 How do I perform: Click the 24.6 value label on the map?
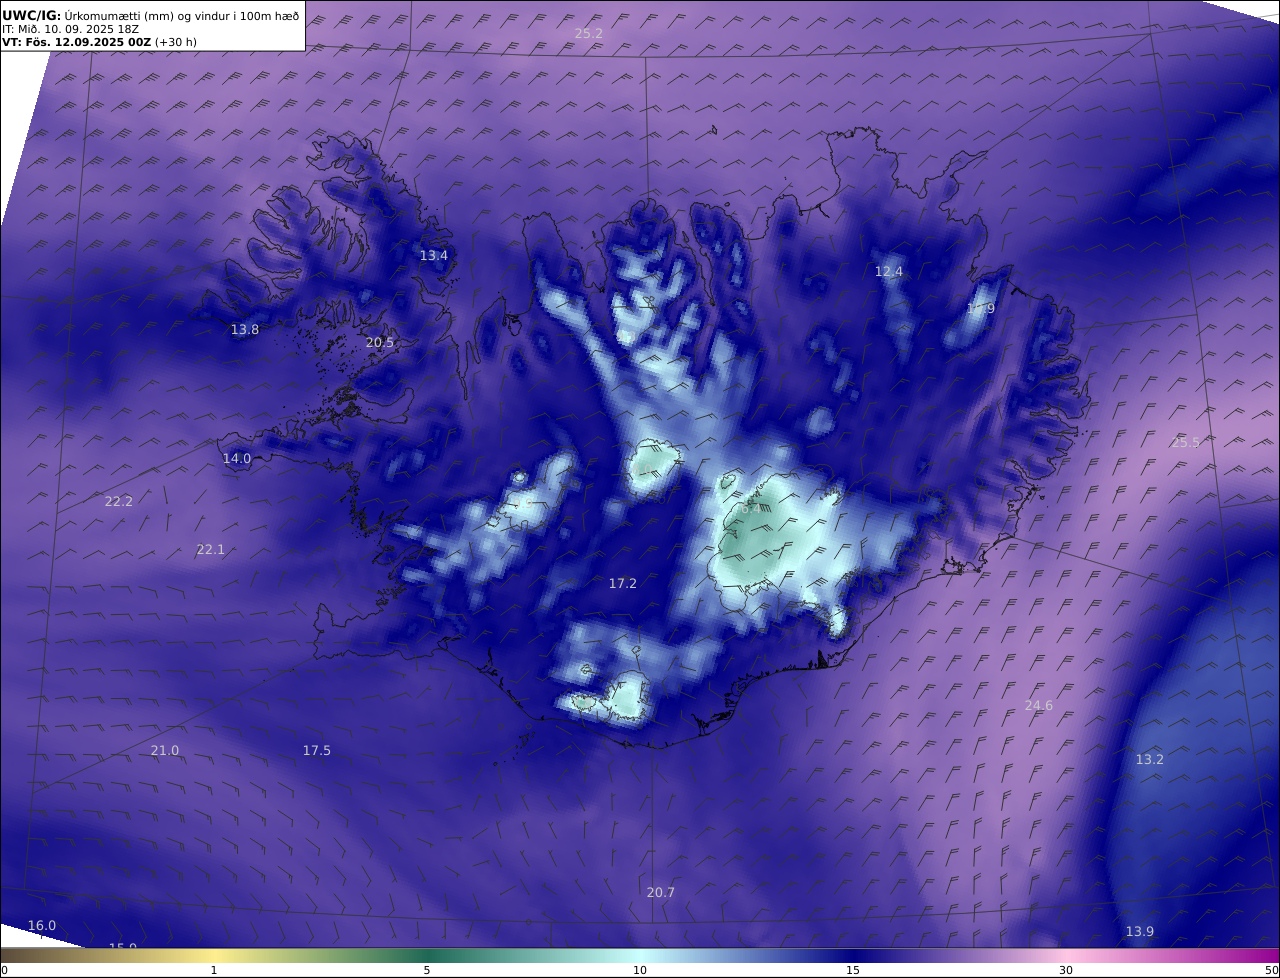1038,705
